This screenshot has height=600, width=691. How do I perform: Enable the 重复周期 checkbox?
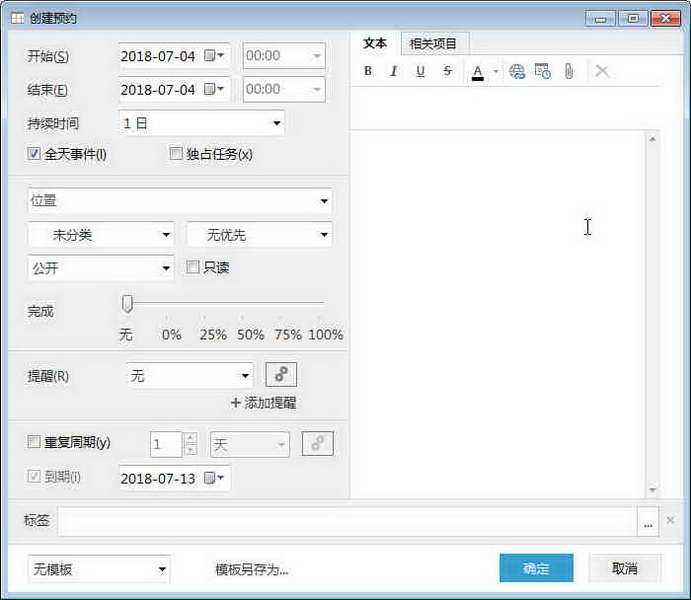coord(35,442)
